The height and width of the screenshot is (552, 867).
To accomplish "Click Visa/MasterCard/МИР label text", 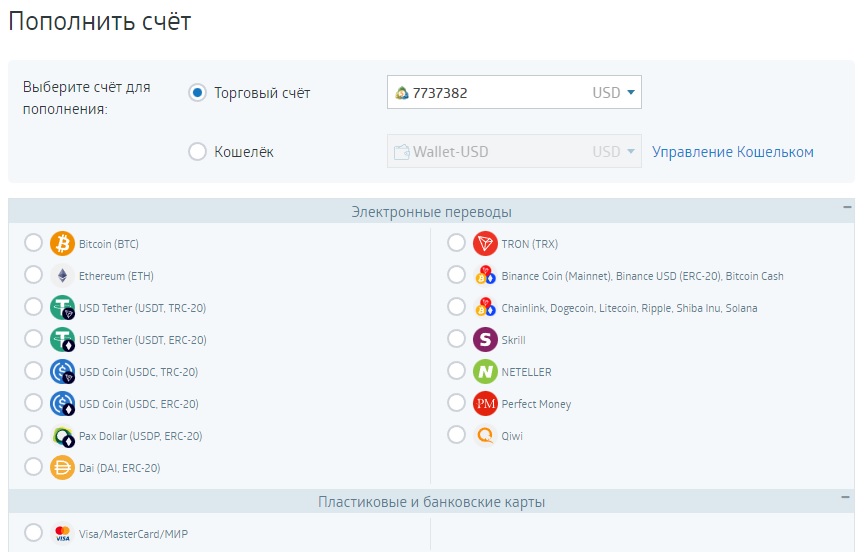I will tap(133, 534).
